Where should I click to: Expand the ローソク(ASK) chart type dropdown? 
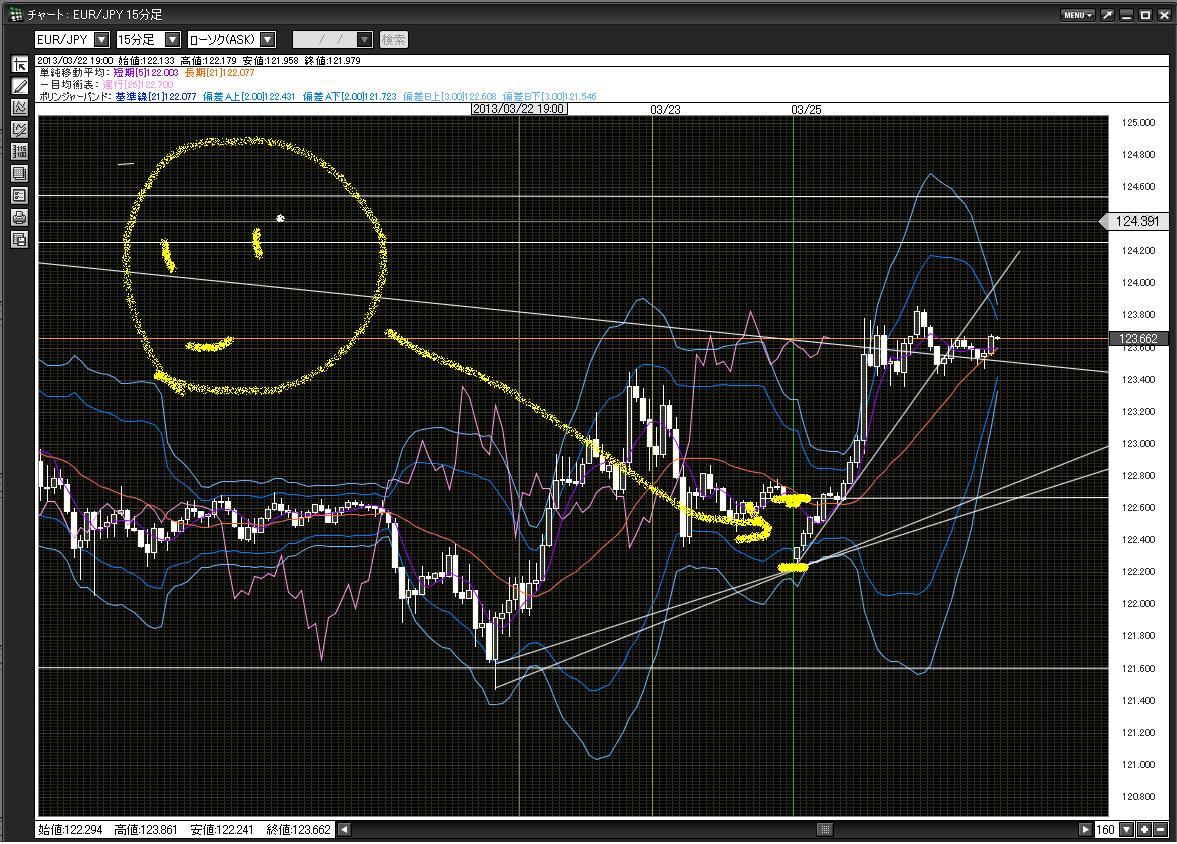pos(267,40)
